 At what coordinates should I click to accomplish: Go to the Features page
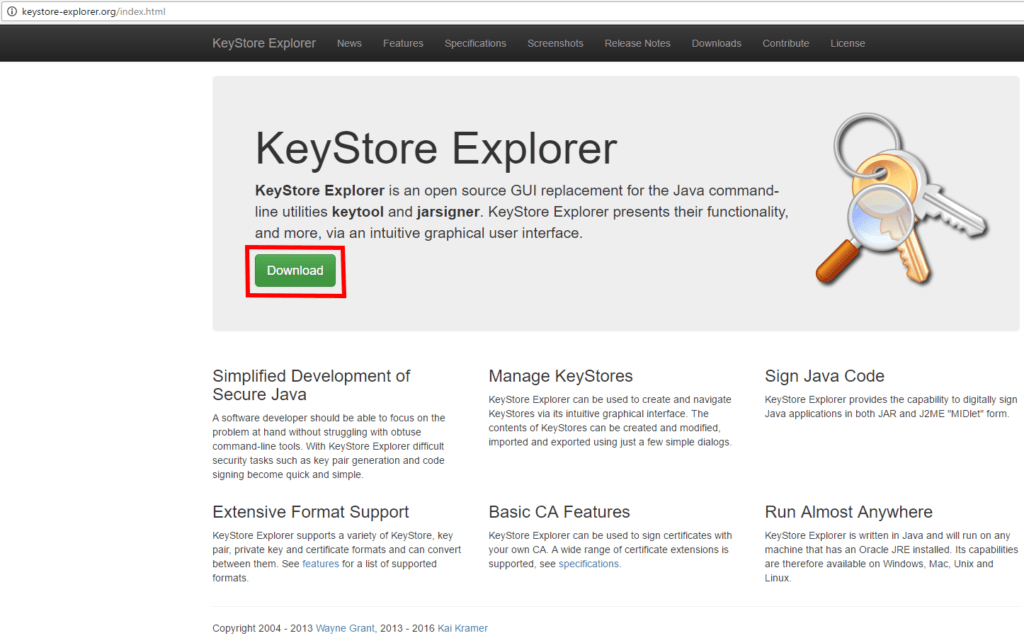click(x=403, y=43)
